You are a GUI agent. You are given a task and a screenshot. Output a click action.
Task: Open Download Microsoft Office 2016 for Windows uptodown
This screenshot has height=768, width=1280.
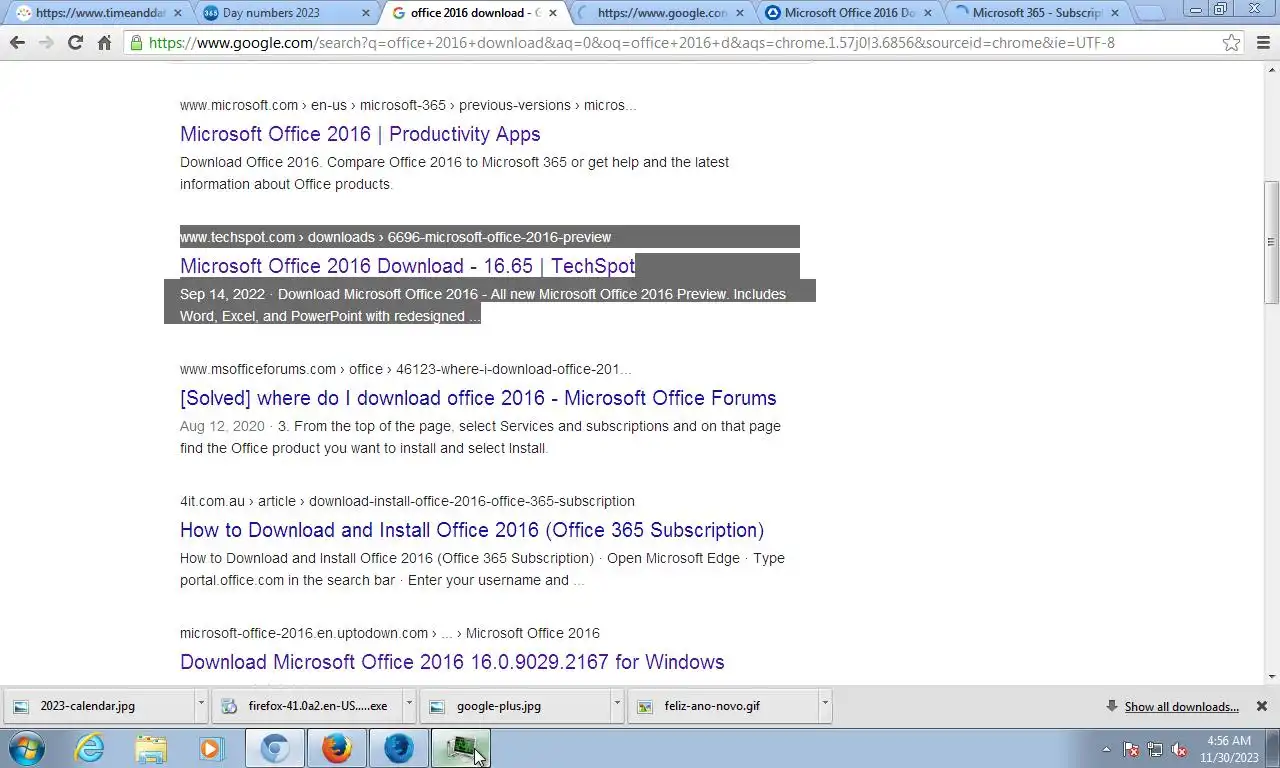[452, 662]
